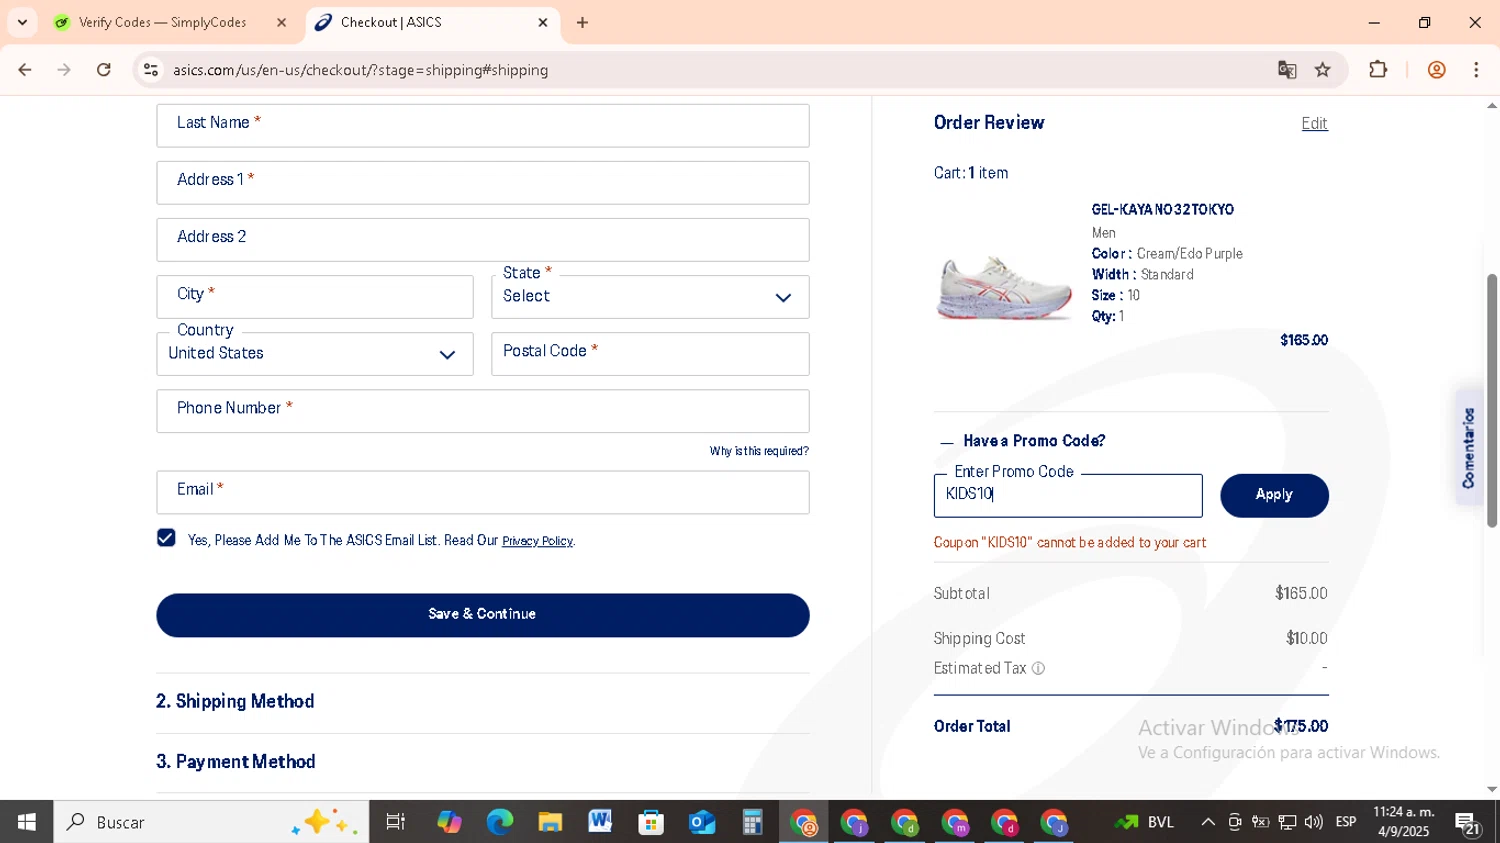Click the browser back arrow
Viewport: 1500px width, 843px height.
pos(25,70)
